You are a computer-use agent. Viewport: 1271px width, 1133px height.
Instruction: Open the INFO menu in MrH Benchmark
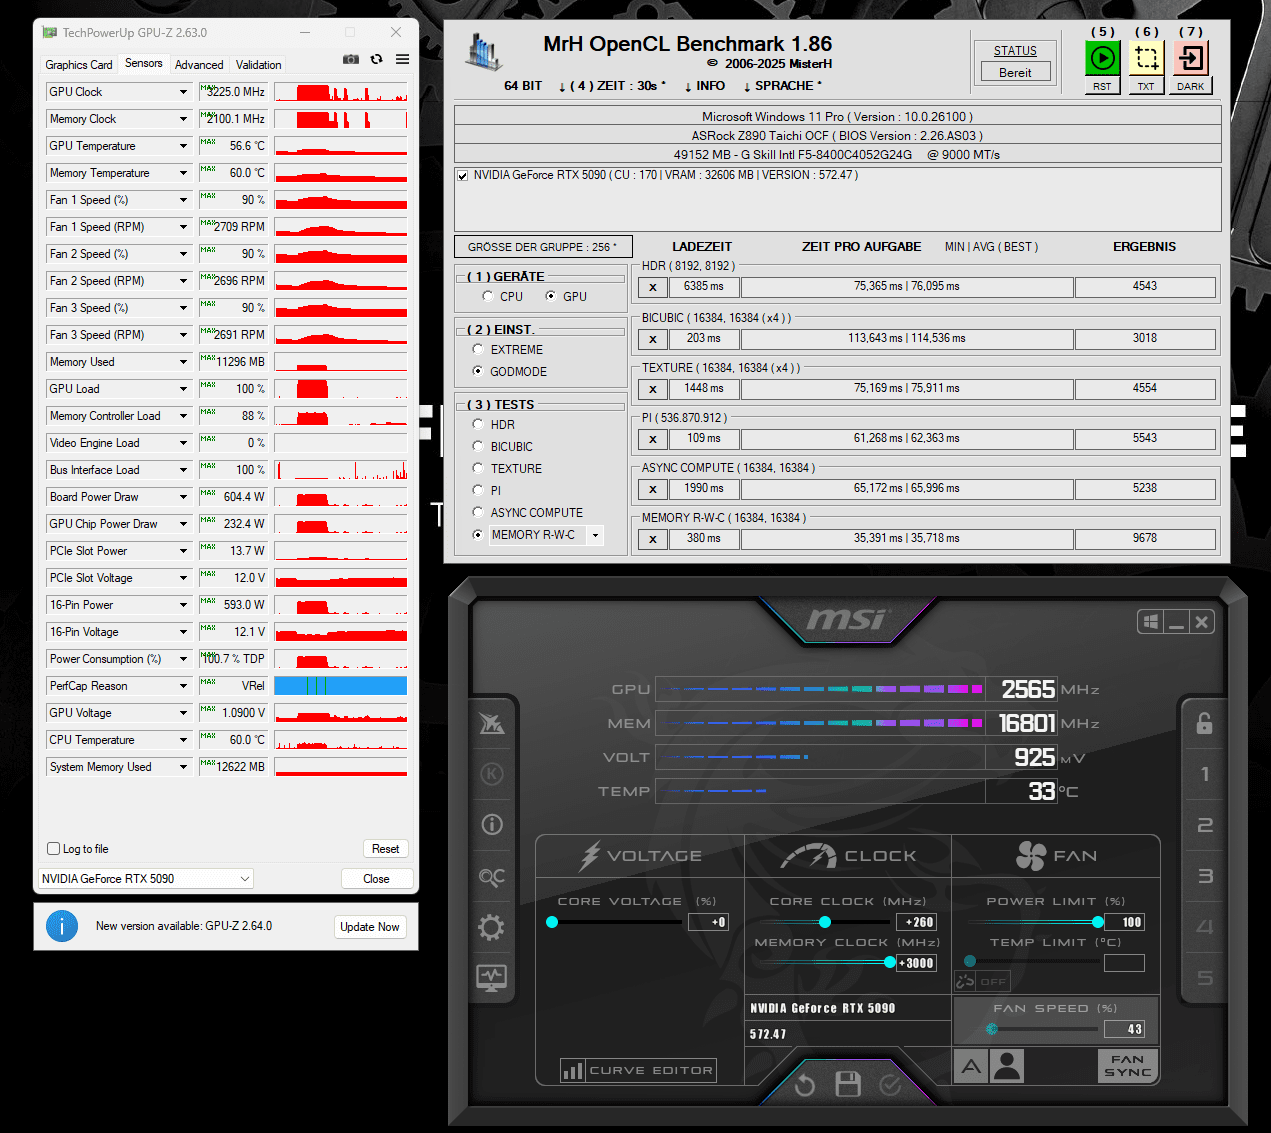click(x=704, y=86)
